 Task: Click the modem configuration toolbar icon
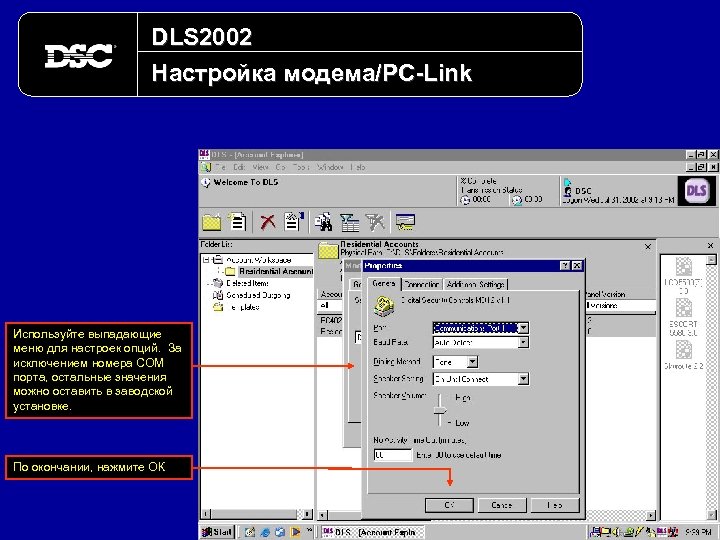(x=405, y=222)
